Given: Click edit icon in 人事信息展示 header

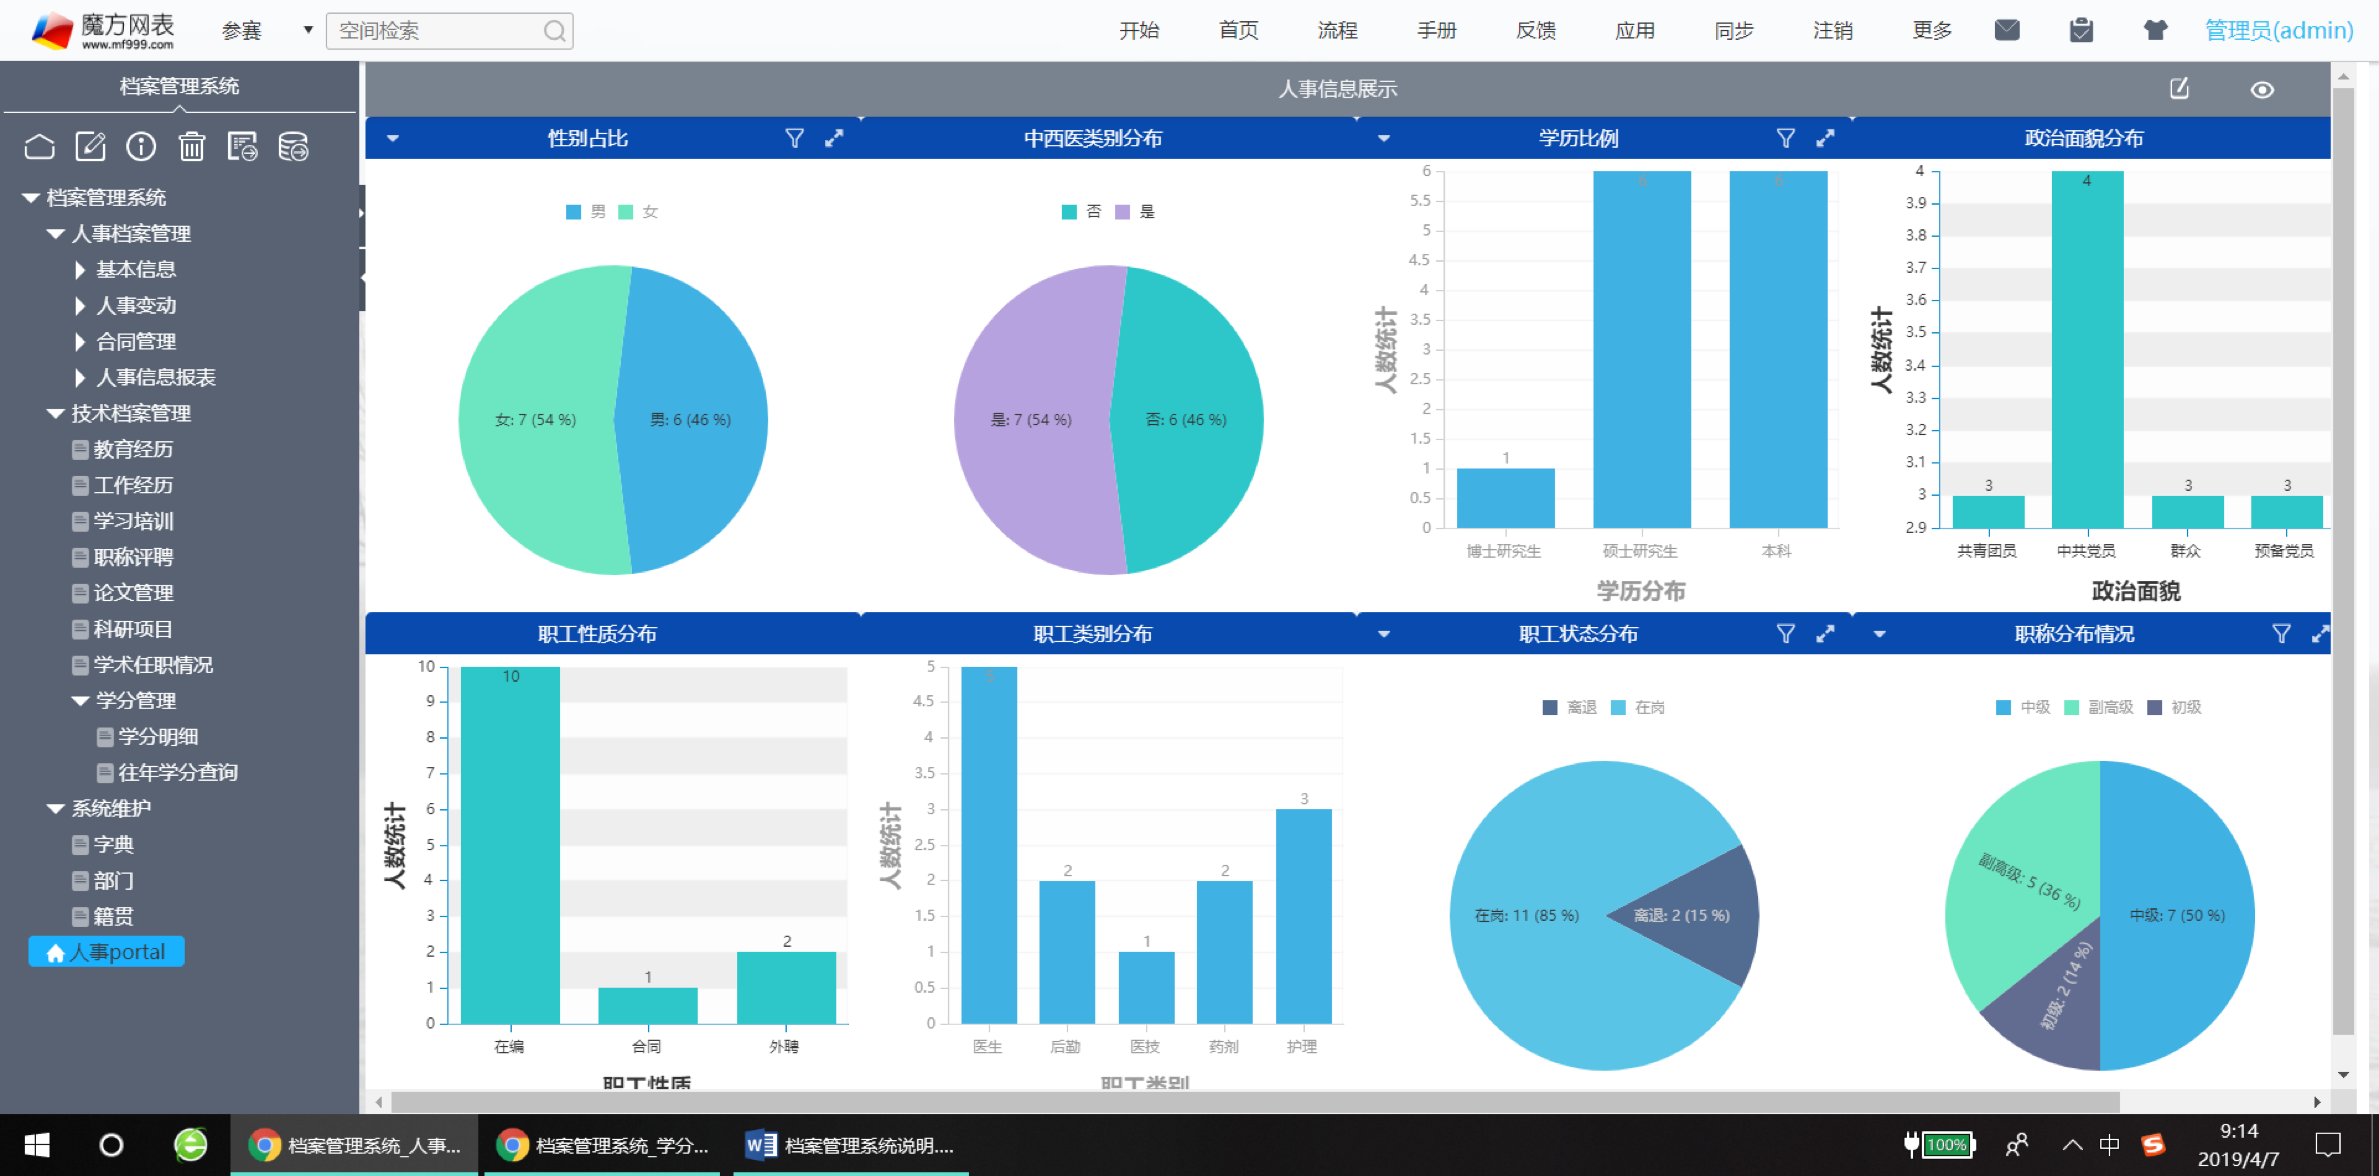Looking at the screenshot, I should (x=2179, y=89).
